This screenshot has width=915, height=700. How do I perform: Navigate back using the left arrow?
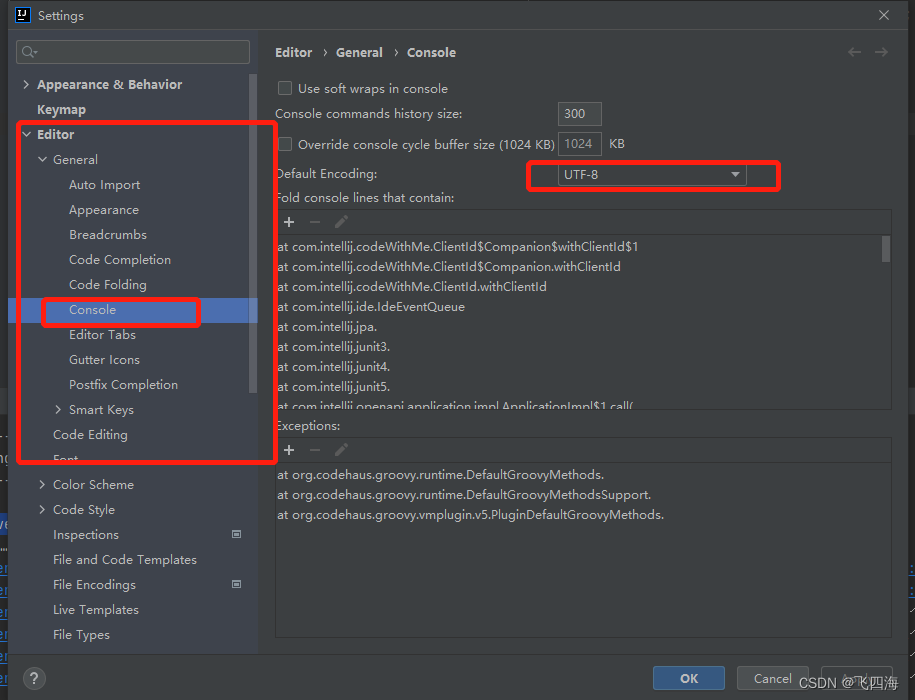click(853, 52)
